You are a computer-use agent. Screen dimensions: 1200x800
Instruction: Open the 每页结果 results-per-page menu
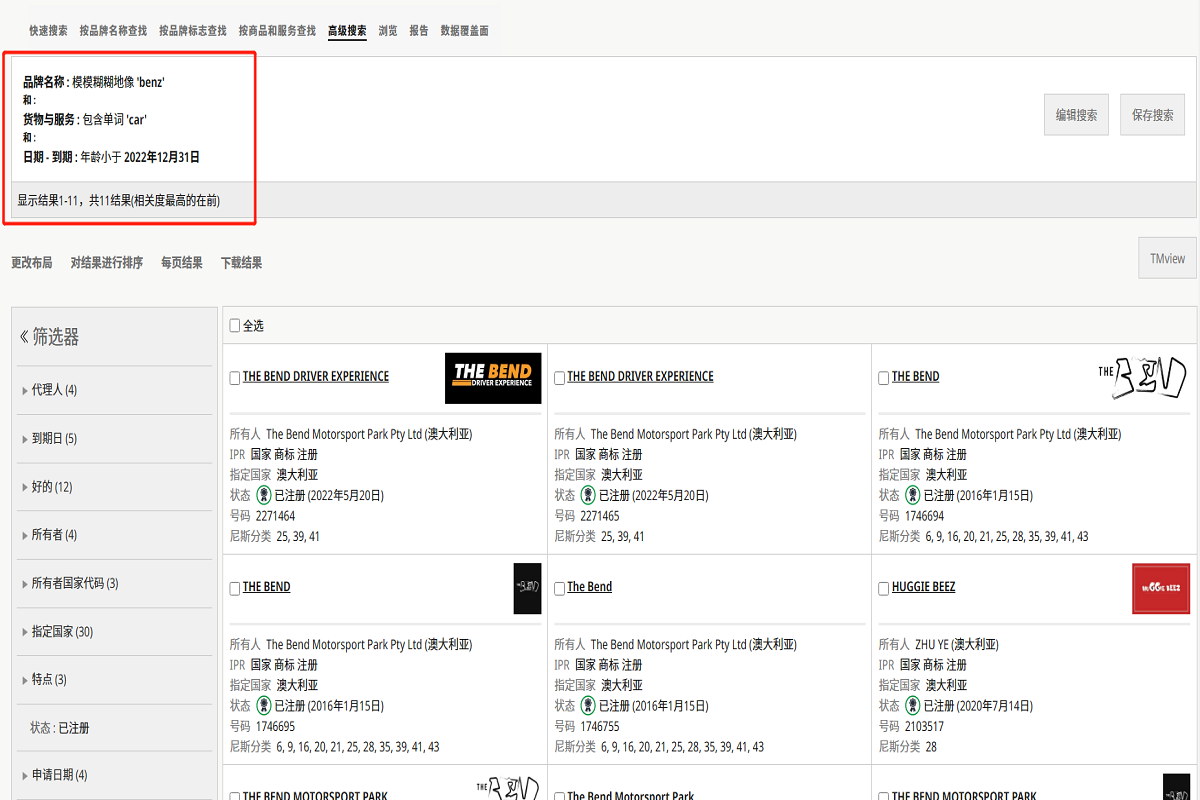point(182,263)
